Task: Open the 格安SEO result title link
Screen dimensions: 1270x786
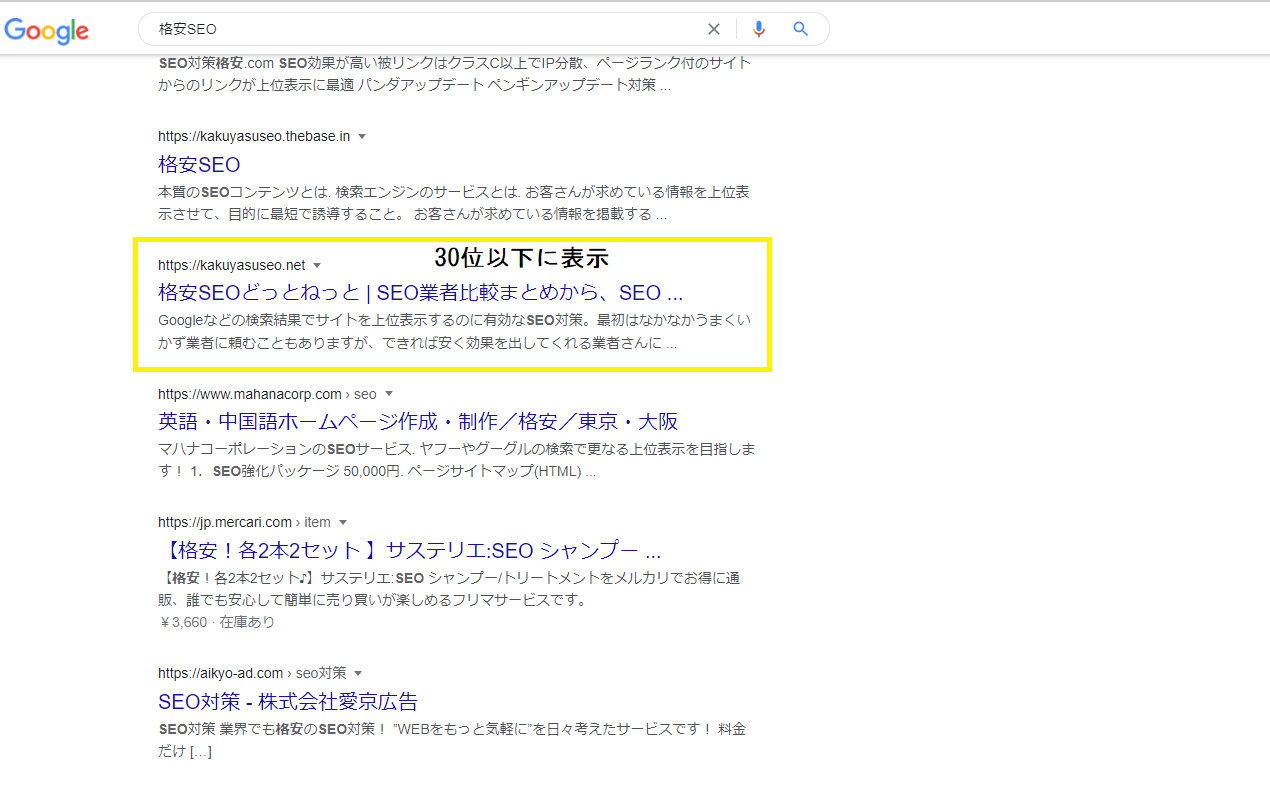Action: (199, 164)
